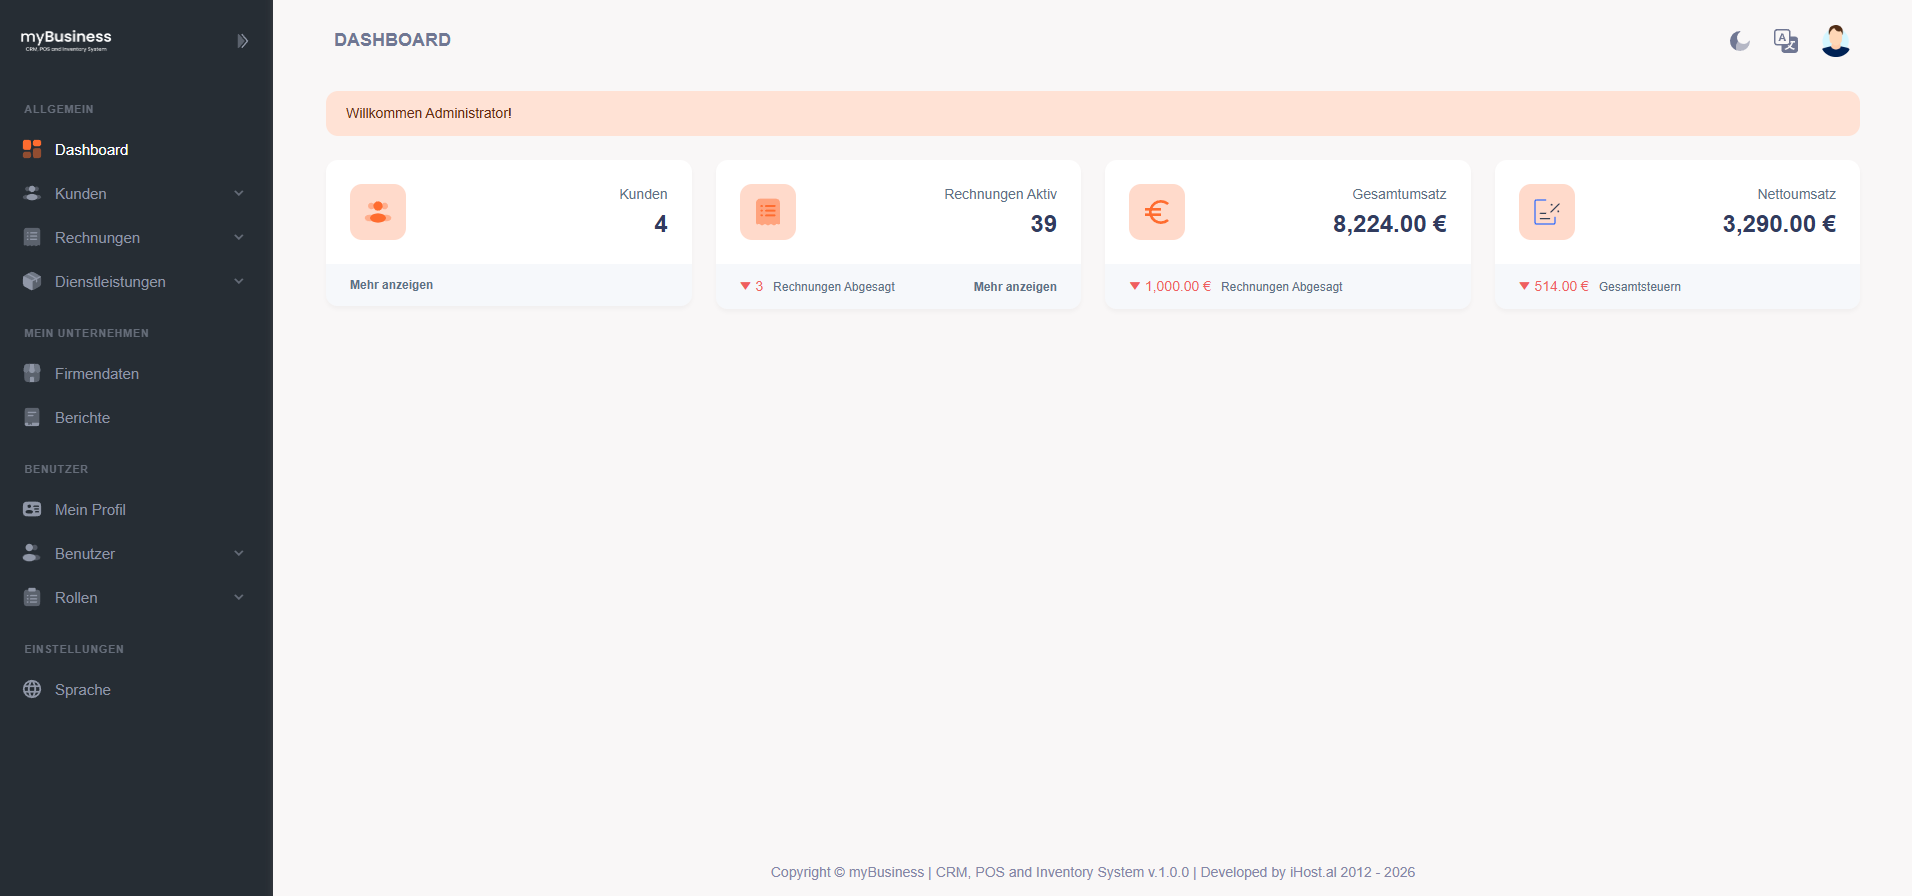The height and width of the screenshot is (896, 1912).
Task: Click the Gesamtumsatz value 8,224.00 €
Action: [x=1390, y=224]
